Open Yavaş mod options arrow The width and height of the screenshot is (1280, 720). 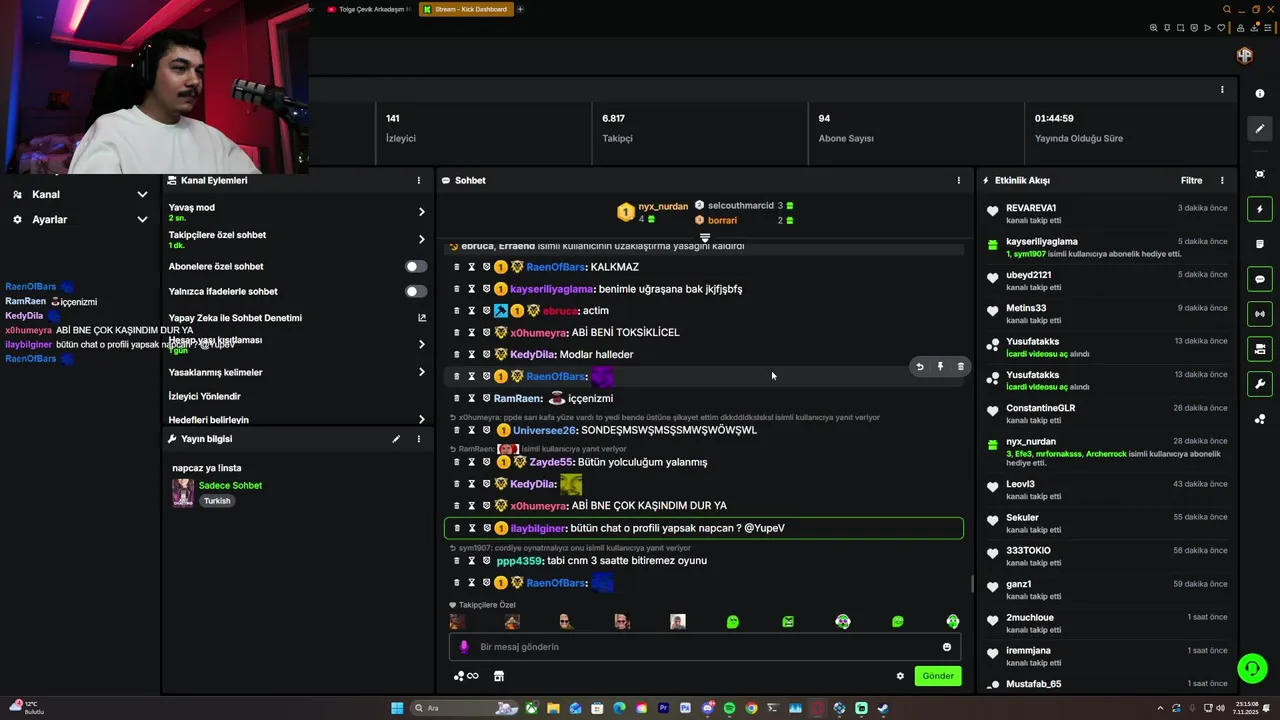pyautogui.click(x=421, y=212)
